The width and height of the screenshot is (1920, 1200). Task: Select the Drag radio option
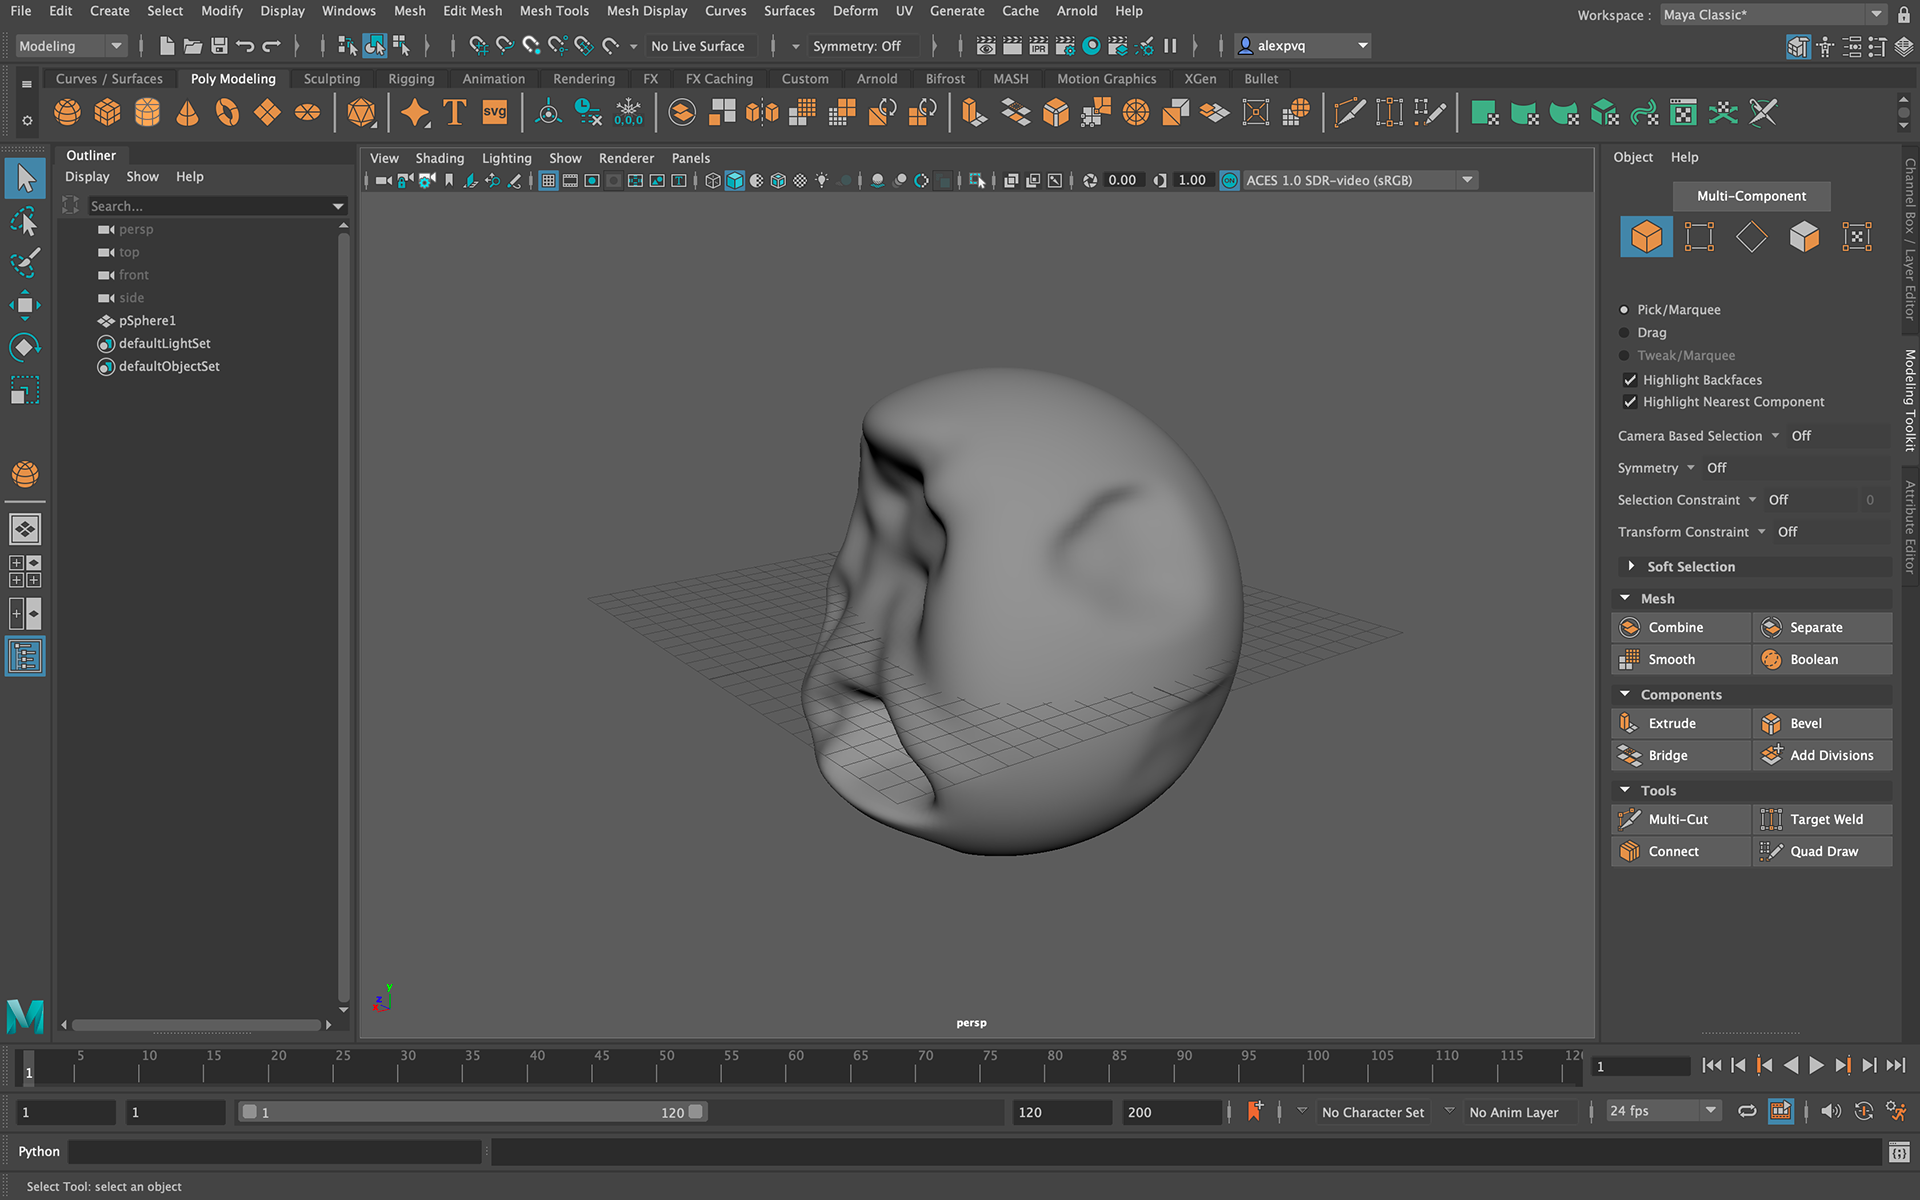1624,333
